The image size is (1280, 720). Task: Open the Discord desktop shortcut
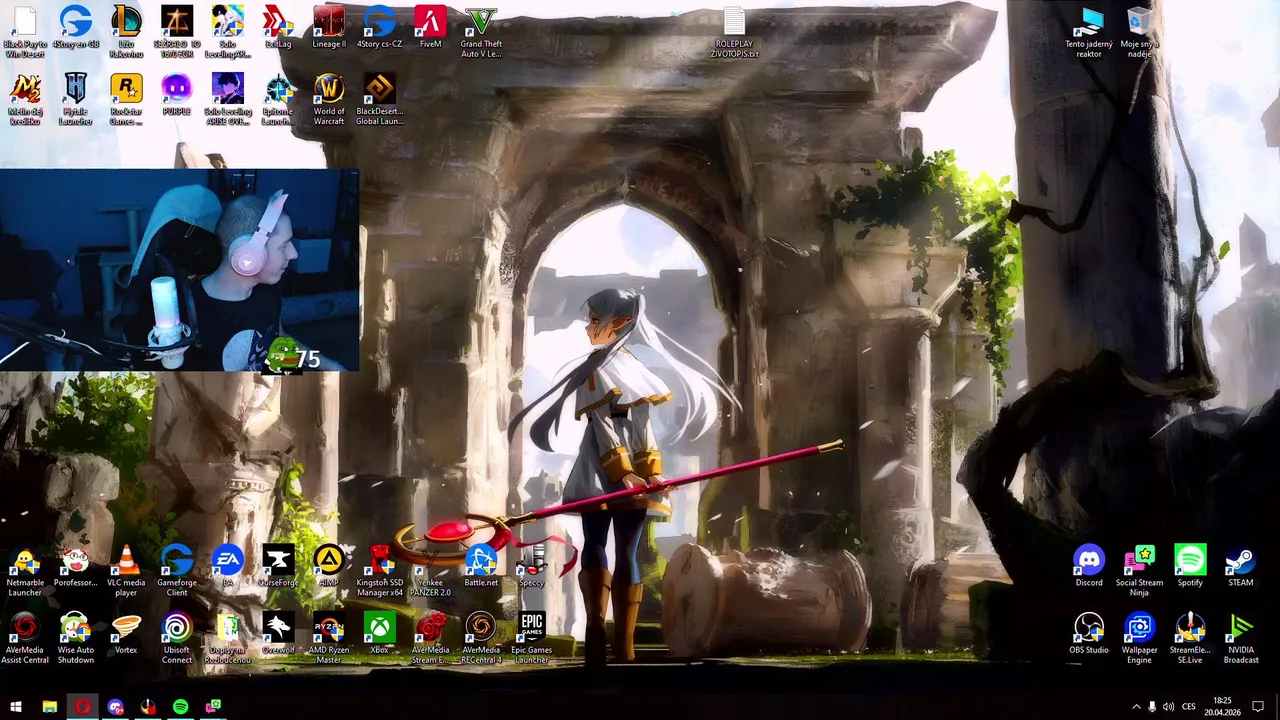tap(1089, 567)
